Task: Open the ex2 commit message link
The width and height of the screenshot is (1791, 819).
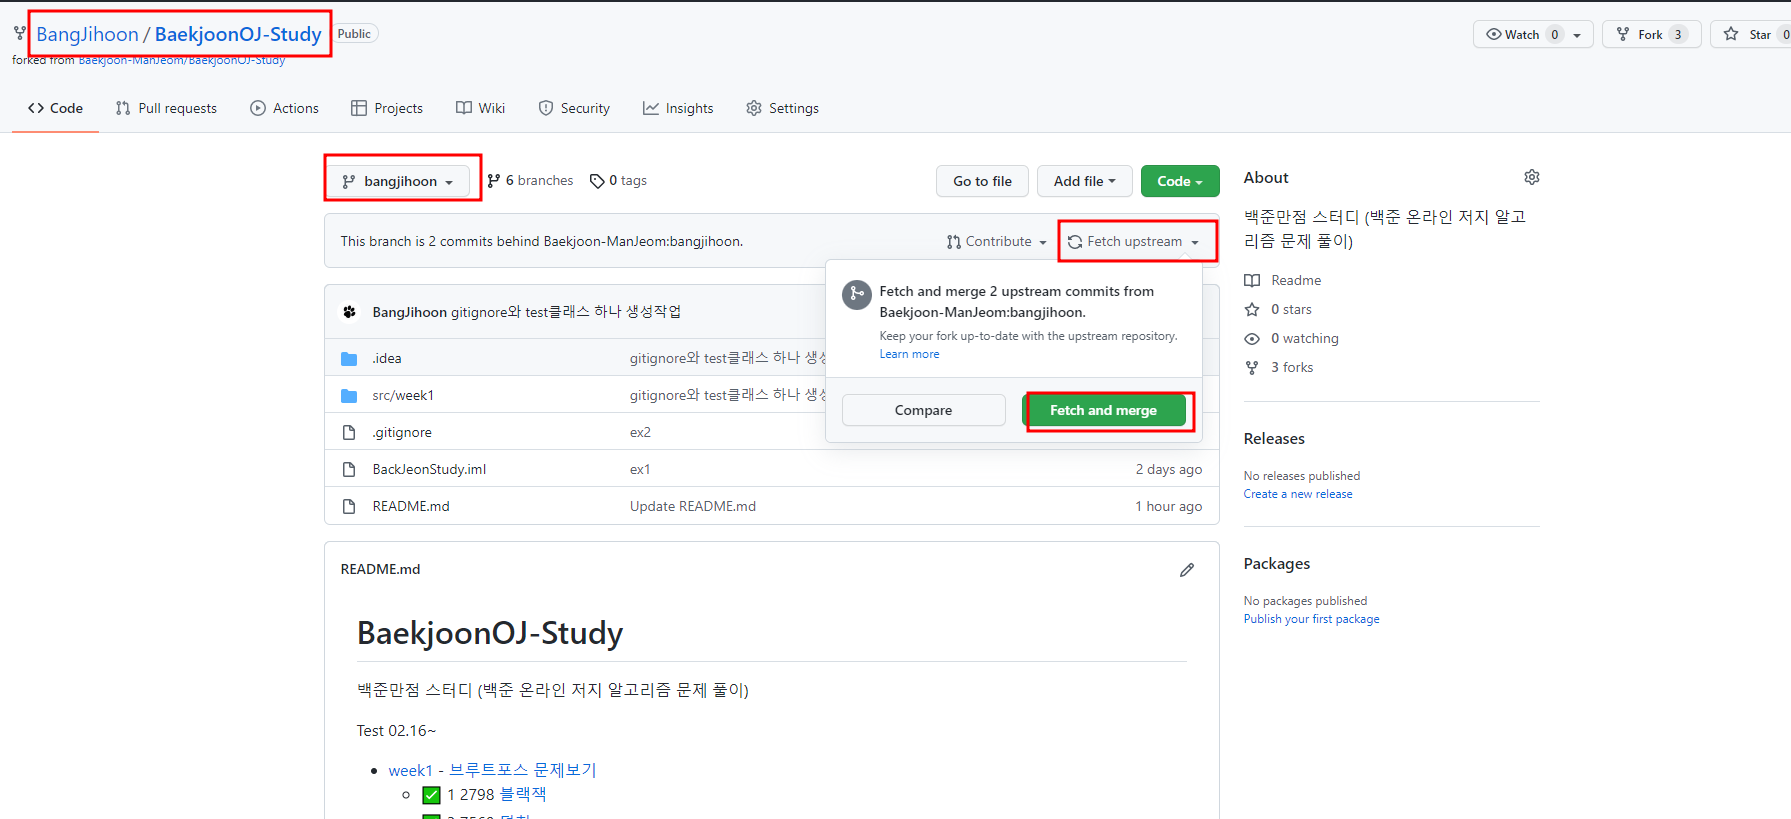Action: (640, 432)
